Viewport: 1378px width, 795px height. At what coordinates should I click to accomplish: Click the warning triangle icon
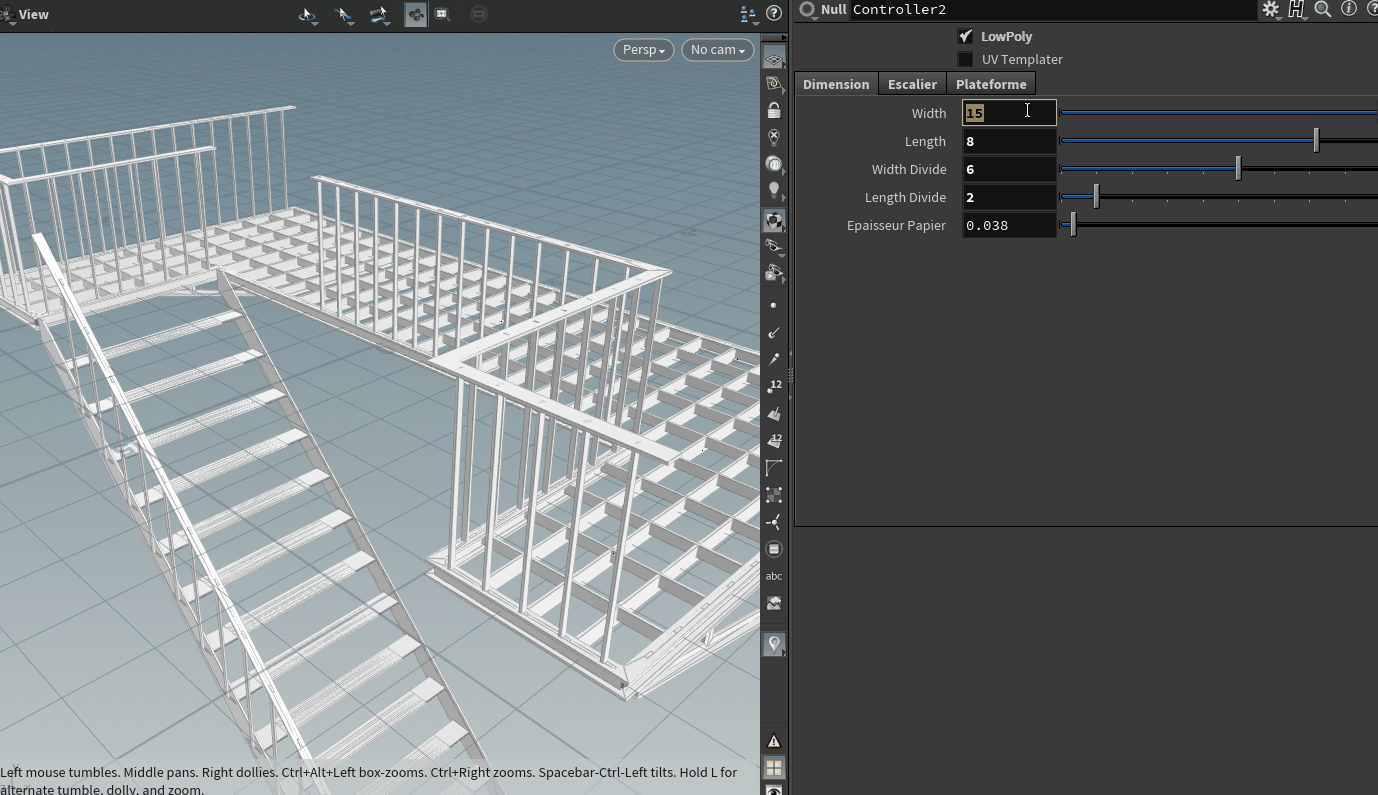pyautogui.click(x=773, y=741)
